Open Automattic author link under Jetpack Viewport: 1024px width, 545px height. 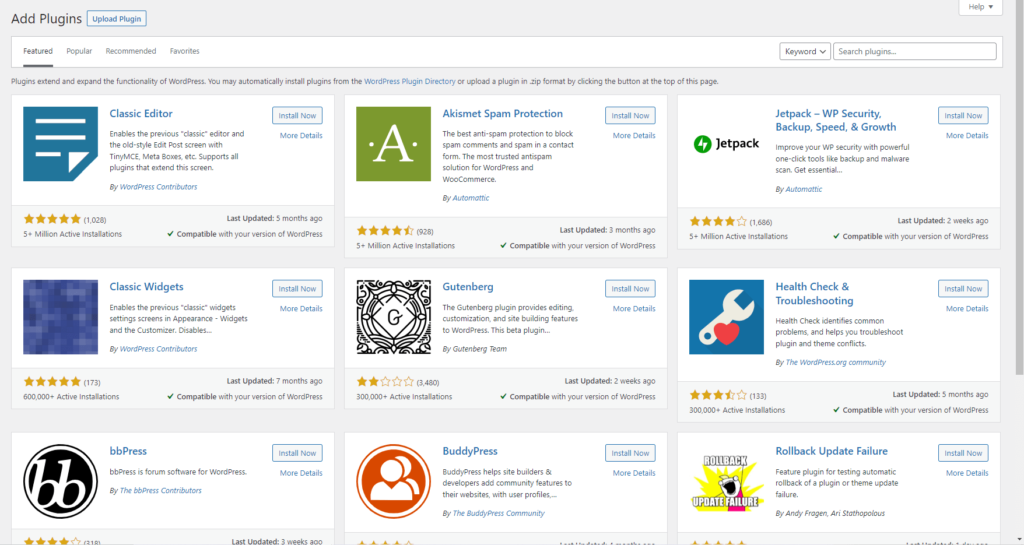click(803, 189)
